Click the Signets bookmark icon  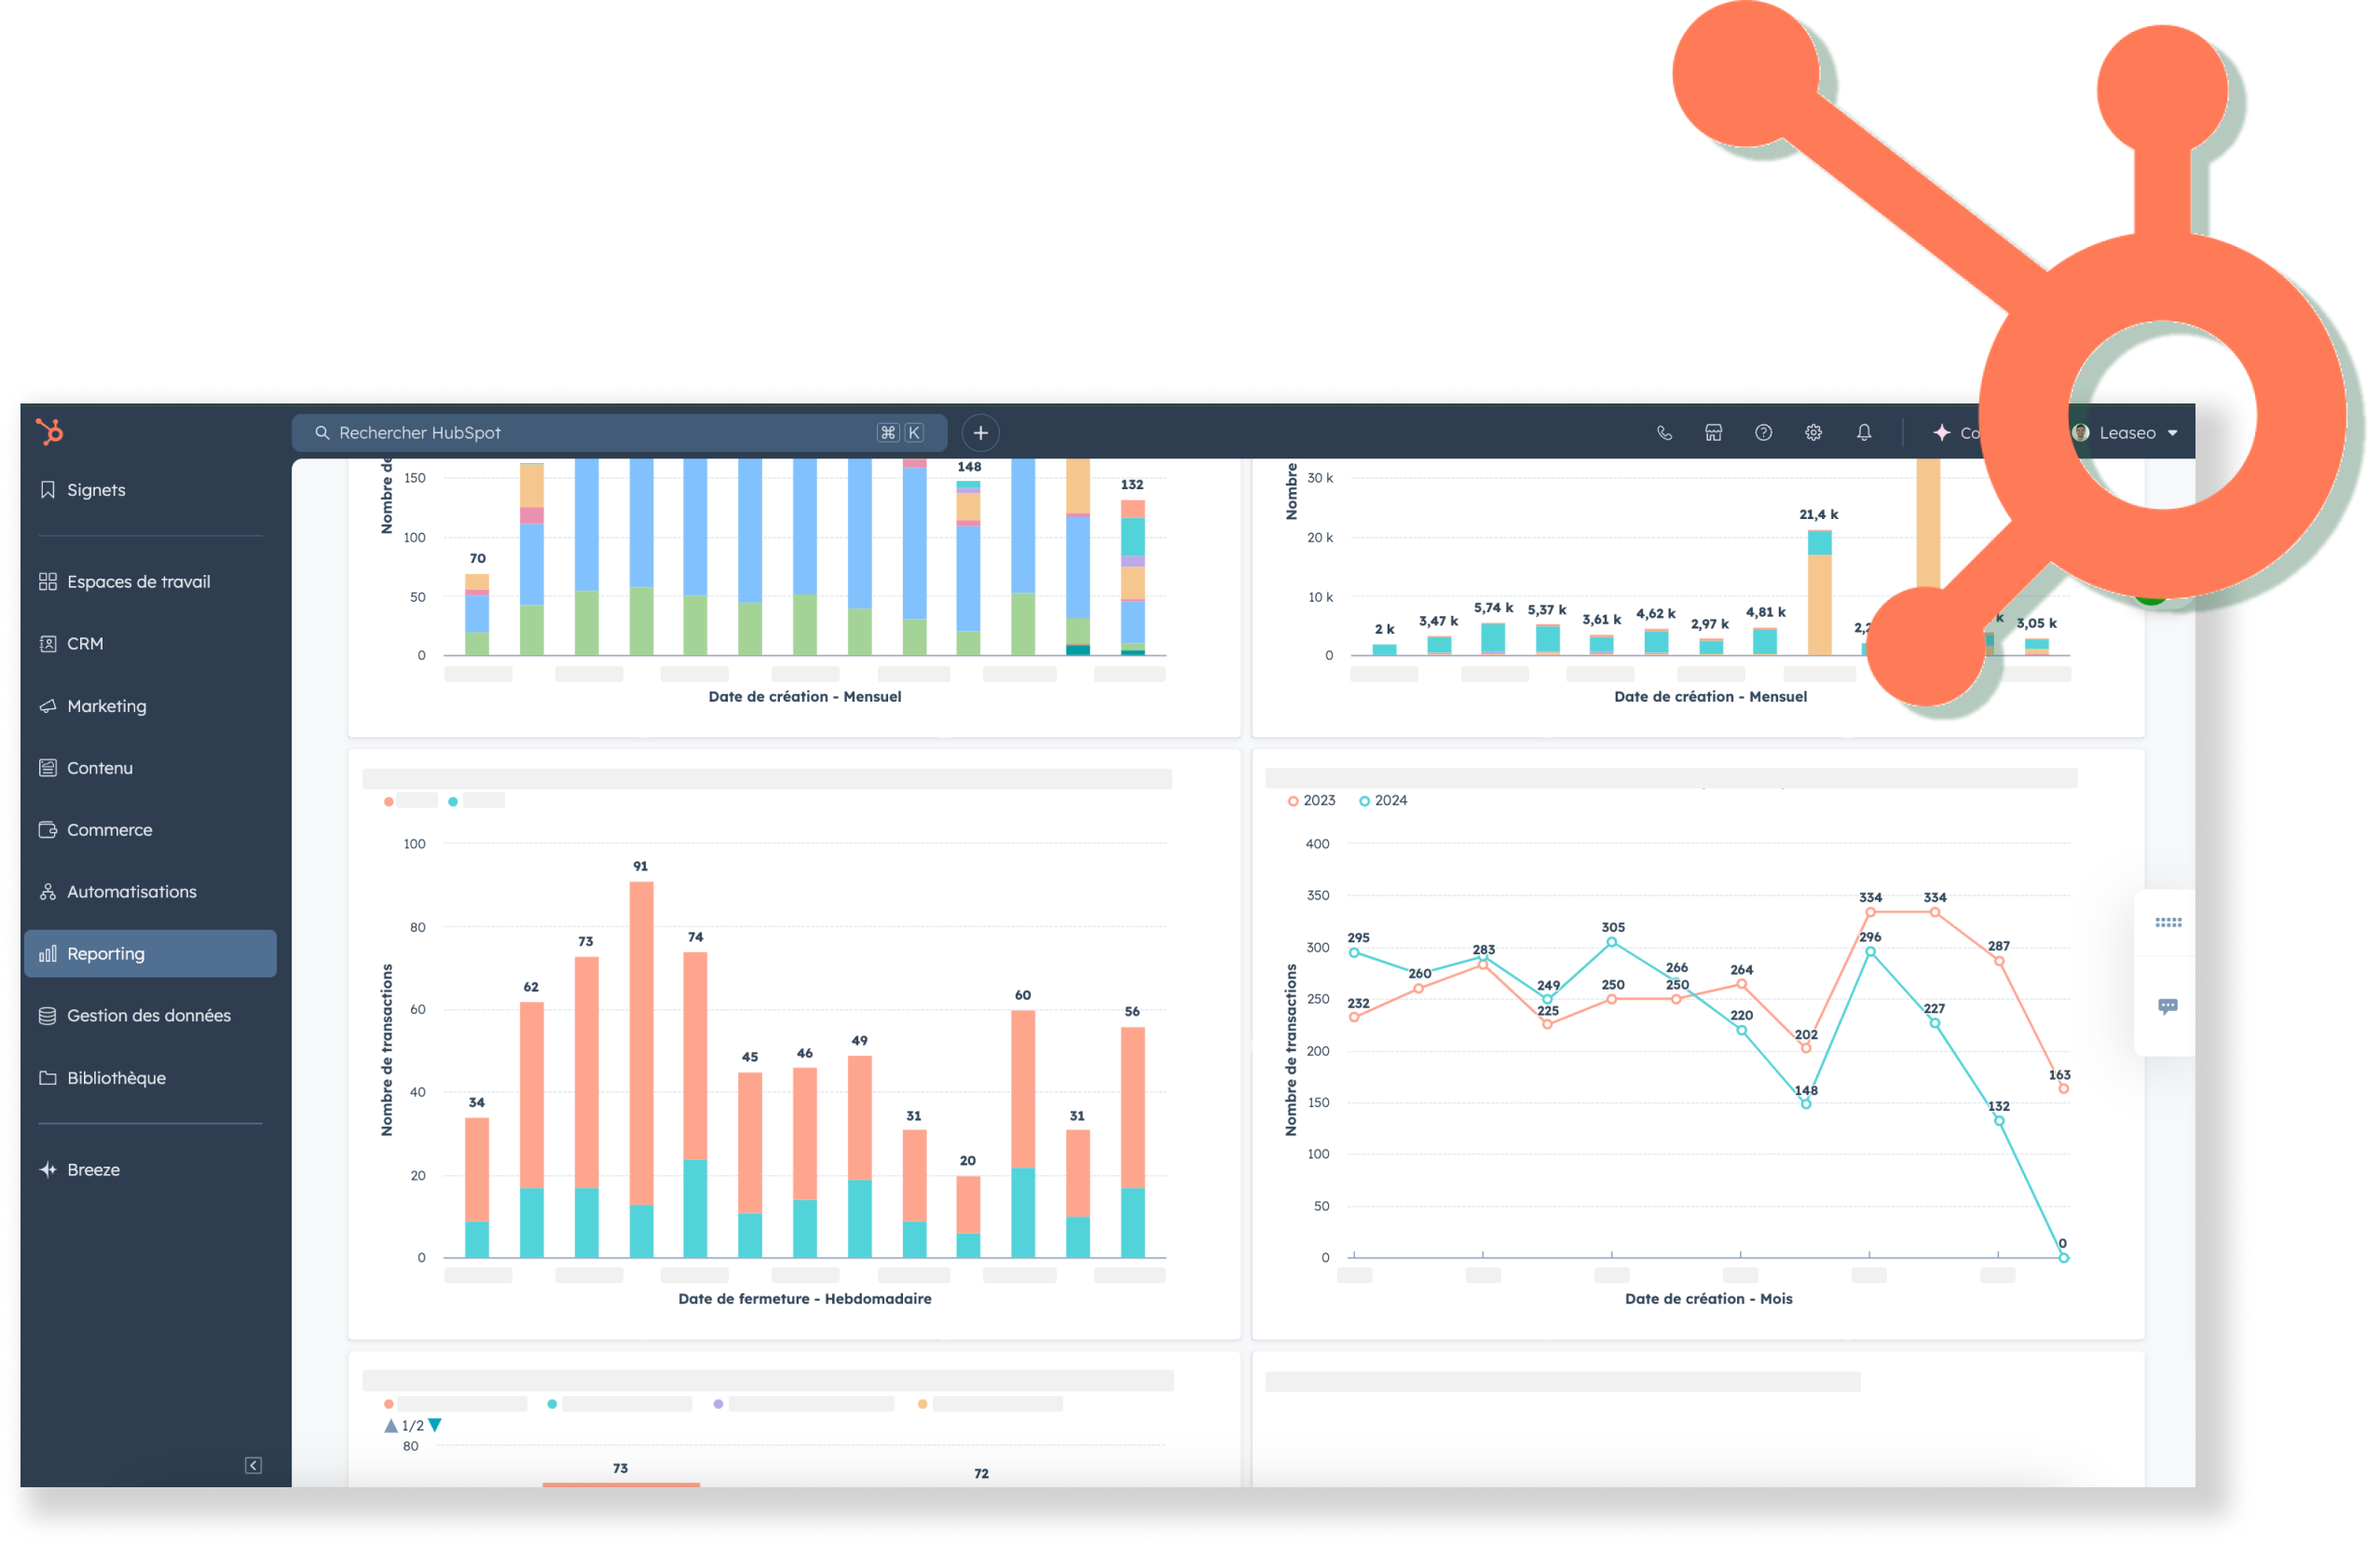pos(47,490)
